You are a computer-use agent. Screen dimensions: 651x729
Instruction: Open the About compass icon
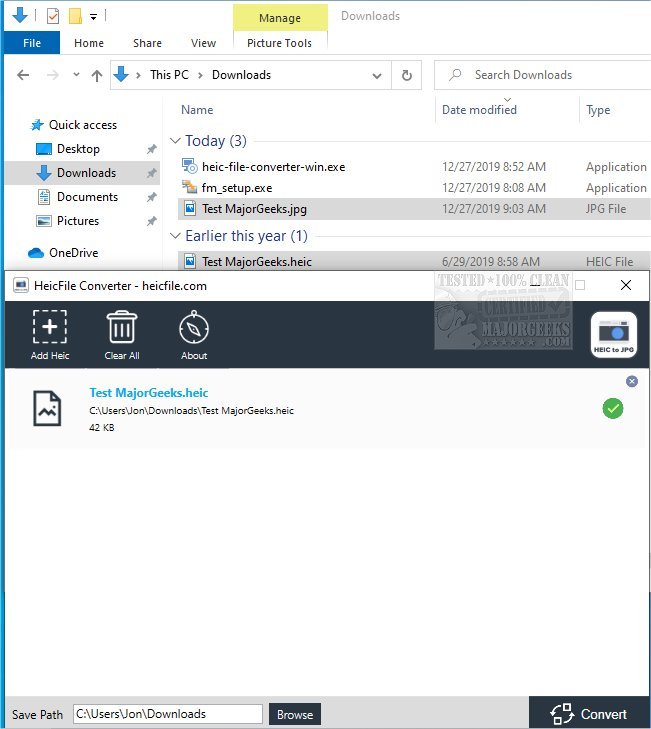(194, 327)
